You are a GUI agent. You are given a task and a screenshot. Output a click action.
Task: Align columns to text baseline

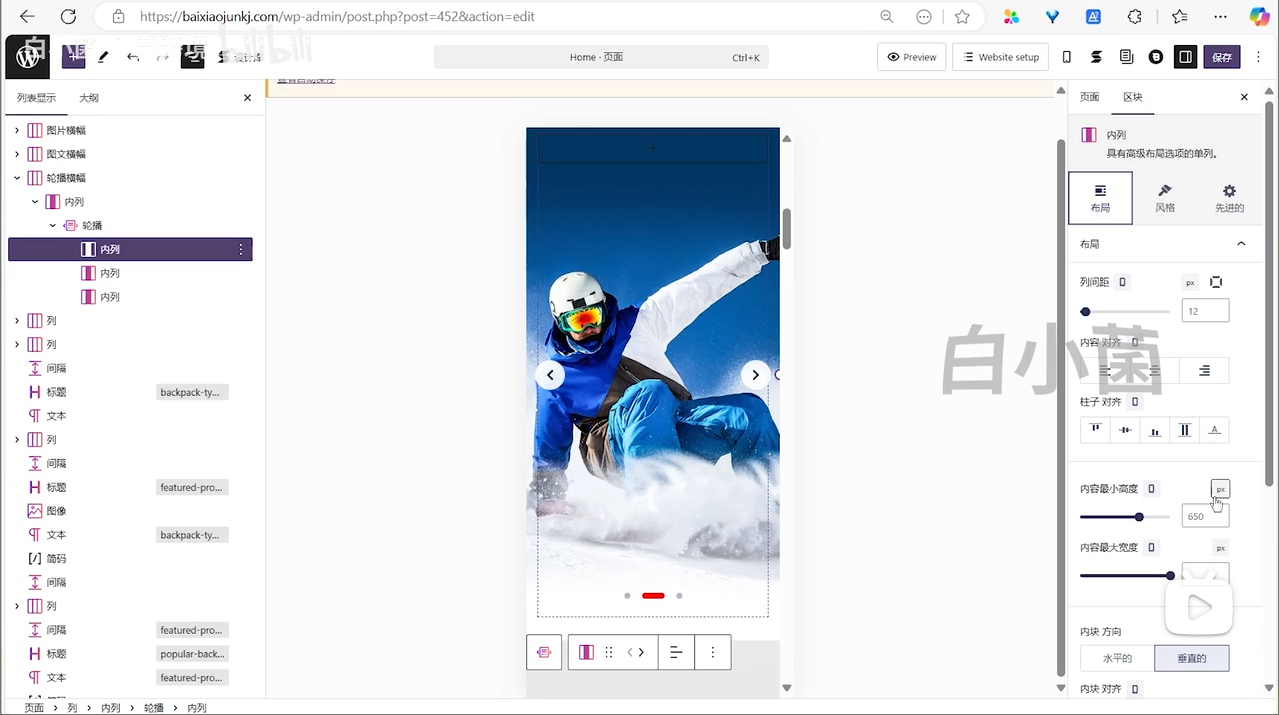pos(1215,430)
